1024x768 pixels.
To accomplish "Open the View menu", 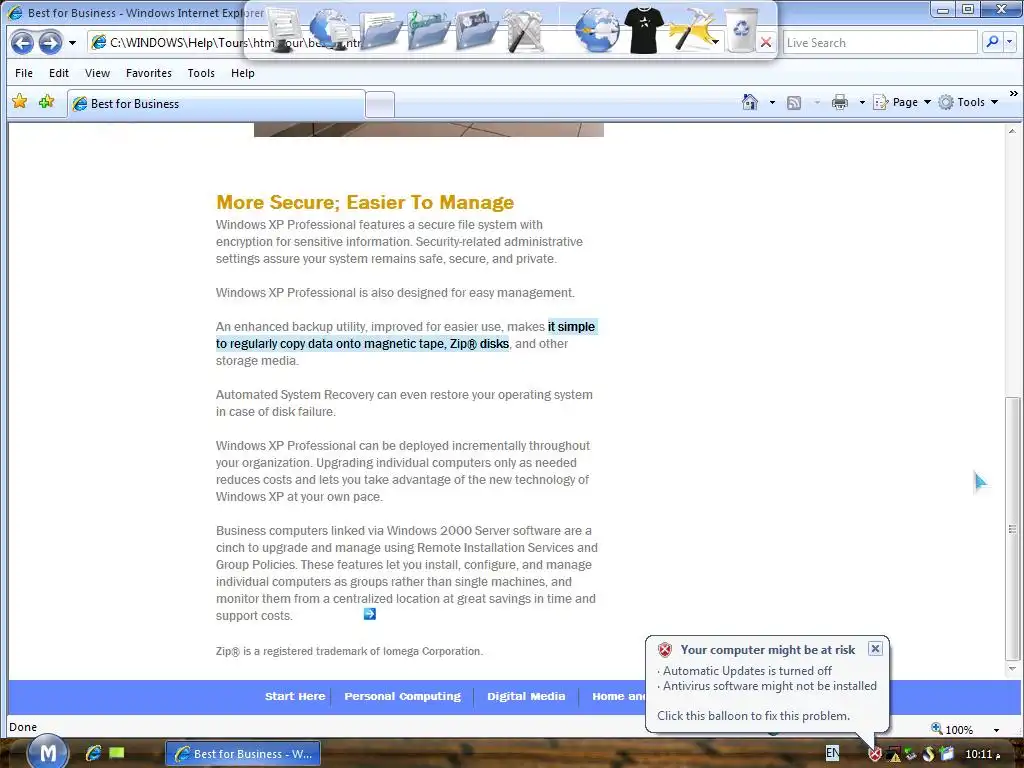I will point(97,73).
